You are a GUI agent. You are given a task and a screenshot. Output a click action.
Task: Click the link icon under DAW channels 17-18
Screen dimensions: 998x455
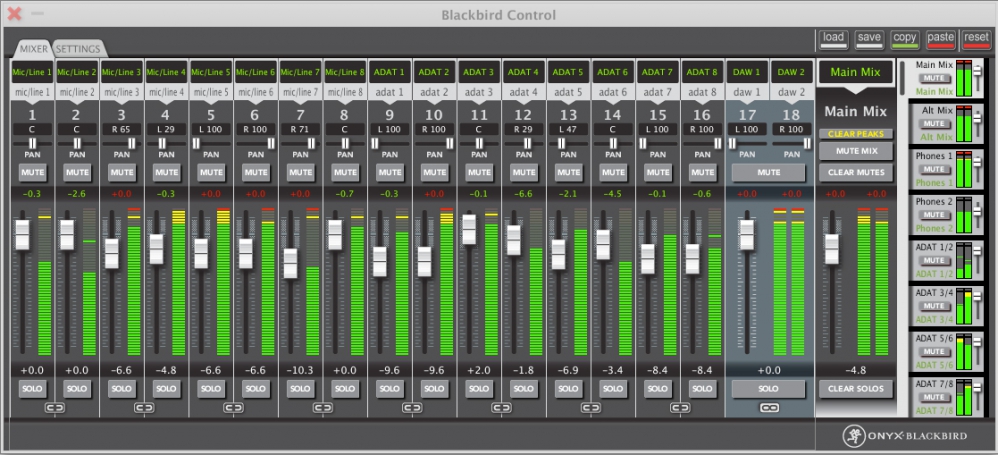click(769, 407)
